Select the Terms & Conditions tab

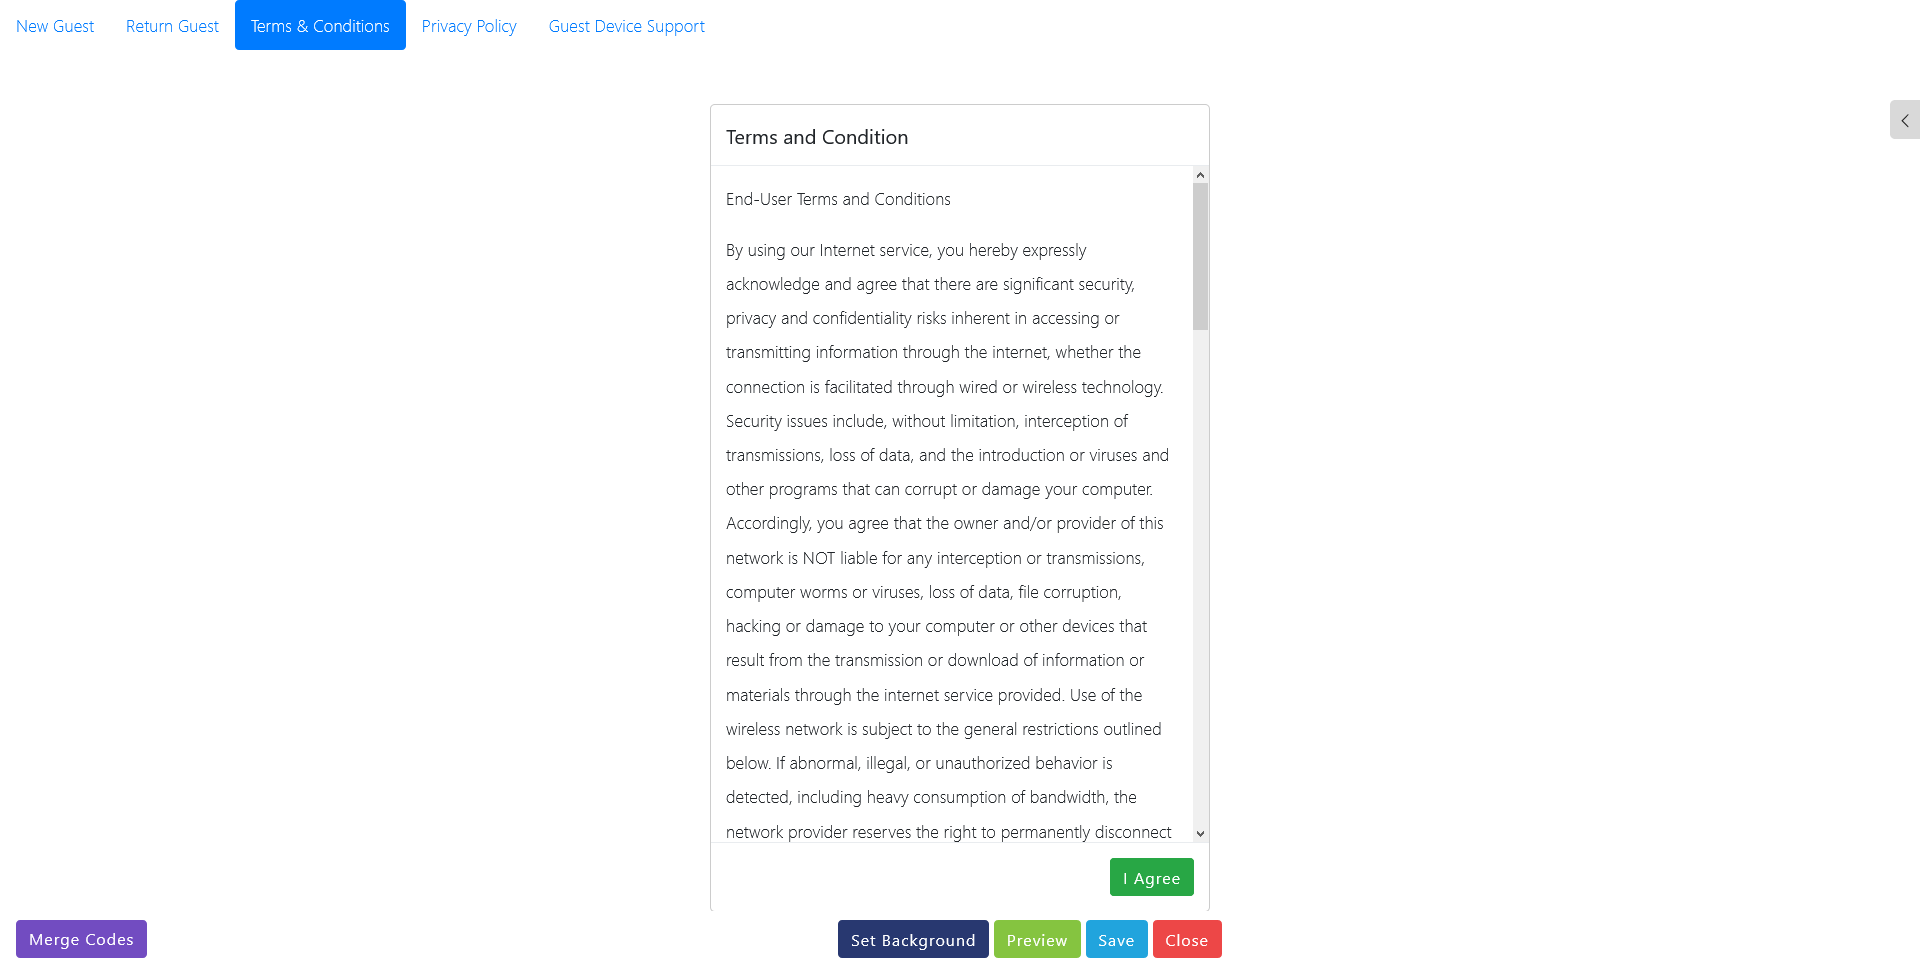320,26
